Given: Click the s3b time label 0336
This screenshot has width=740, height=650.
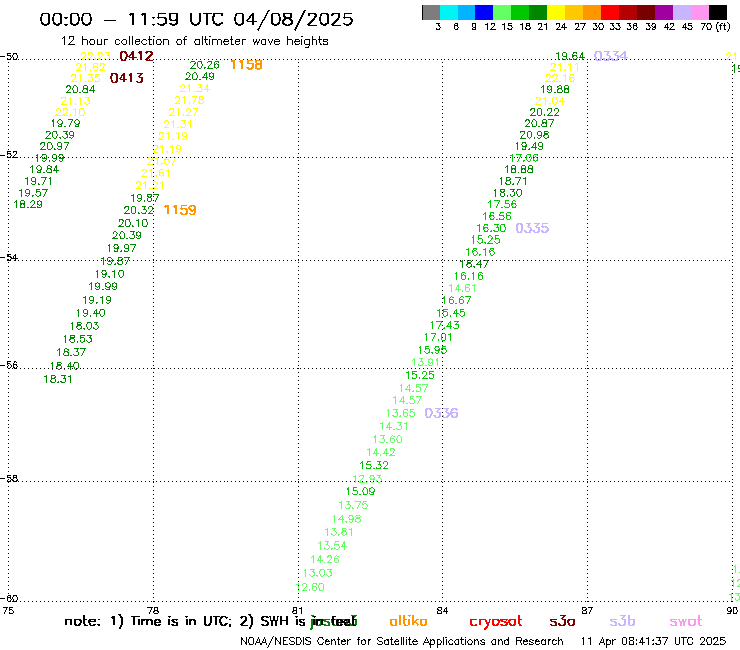Looking at the screenshot, I should 441,413.
